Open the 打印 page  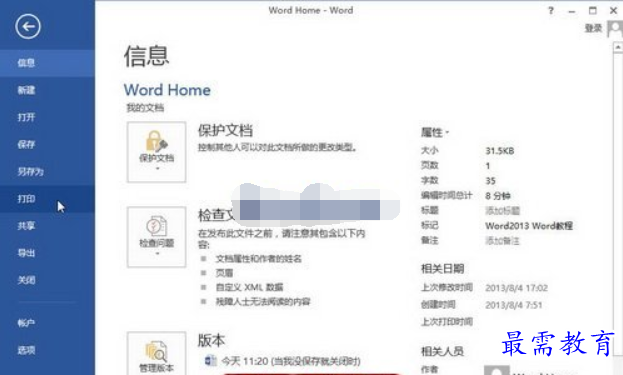pyautogui.click(x=47, y=199)
